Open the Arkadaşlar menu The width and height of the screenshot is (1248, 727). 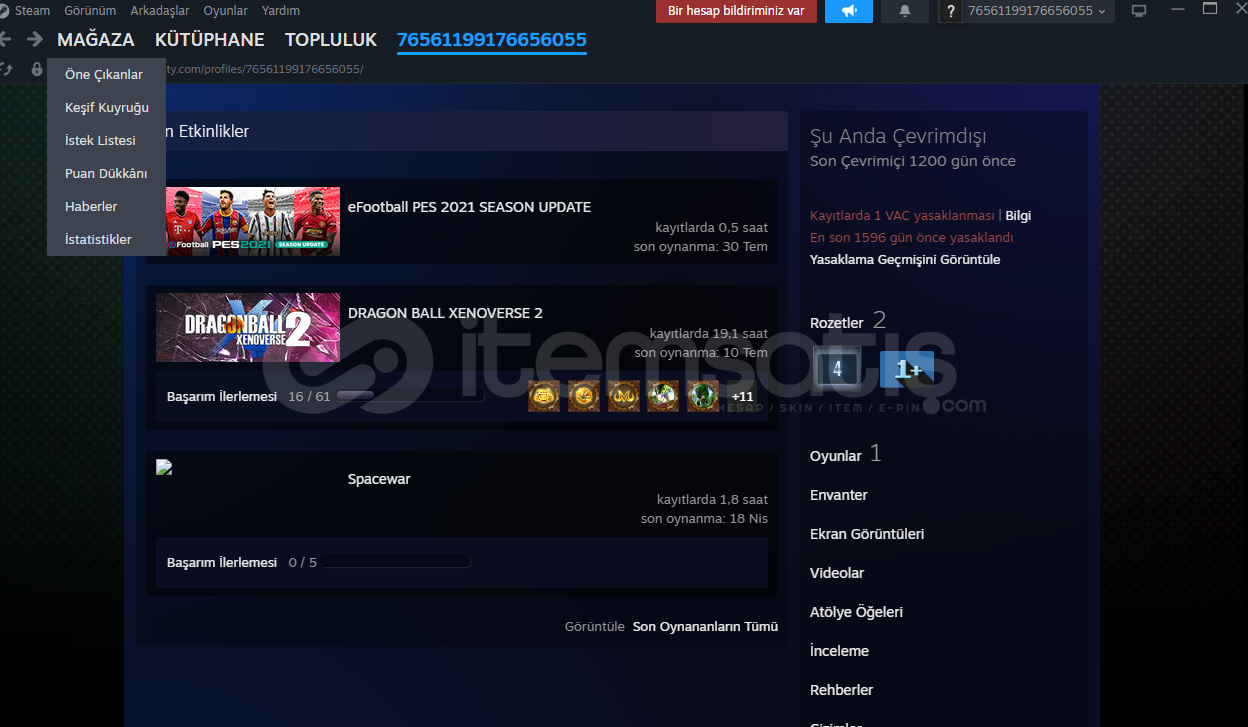click(159, 11)
